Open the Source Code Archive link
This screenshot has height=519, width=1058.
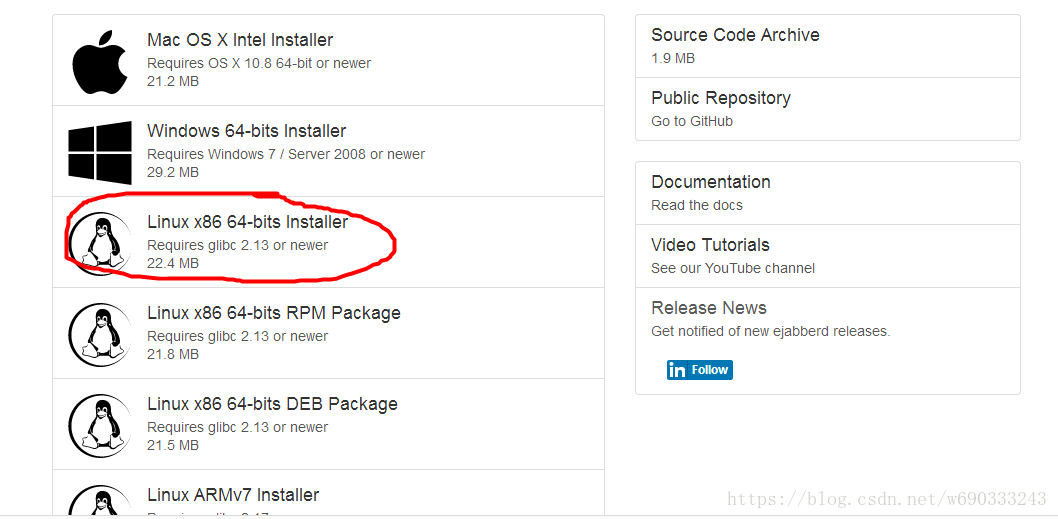coord(735,35)
